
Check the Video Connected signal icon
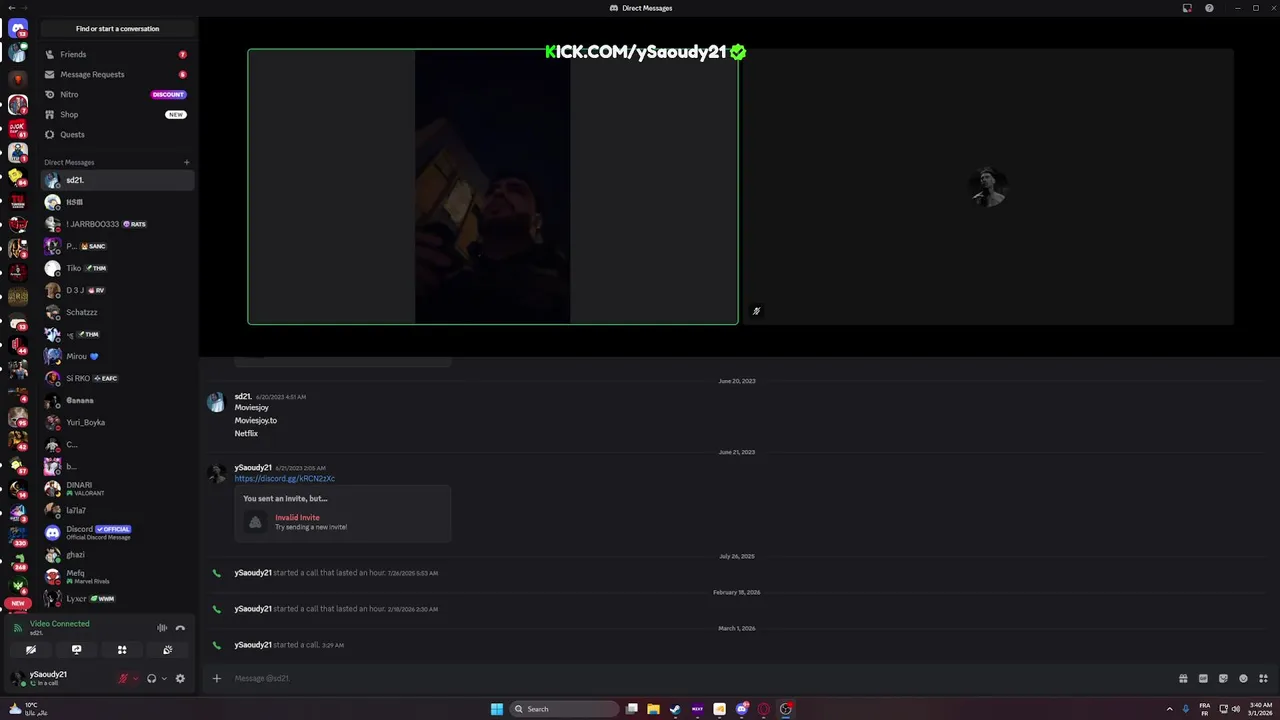point(17,628)
